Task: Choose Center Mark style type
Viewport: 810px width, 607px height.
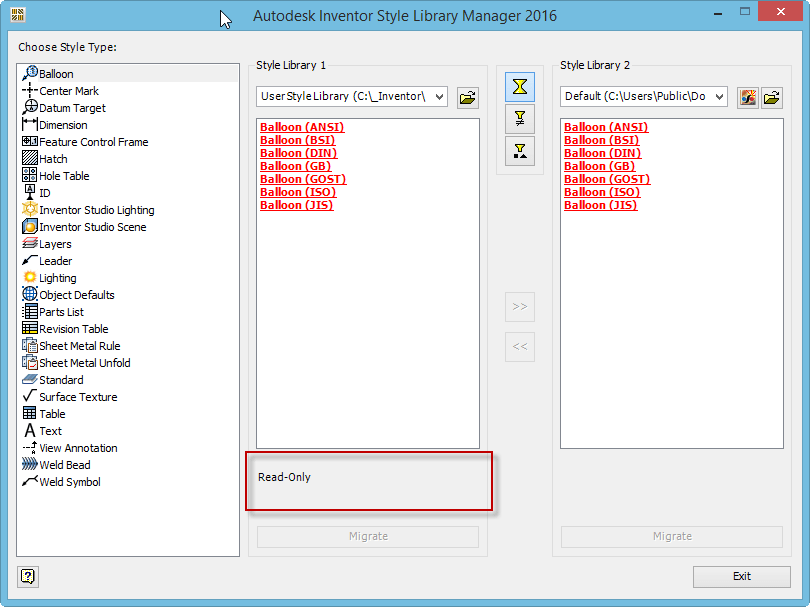Action: [x=60, y=91]
